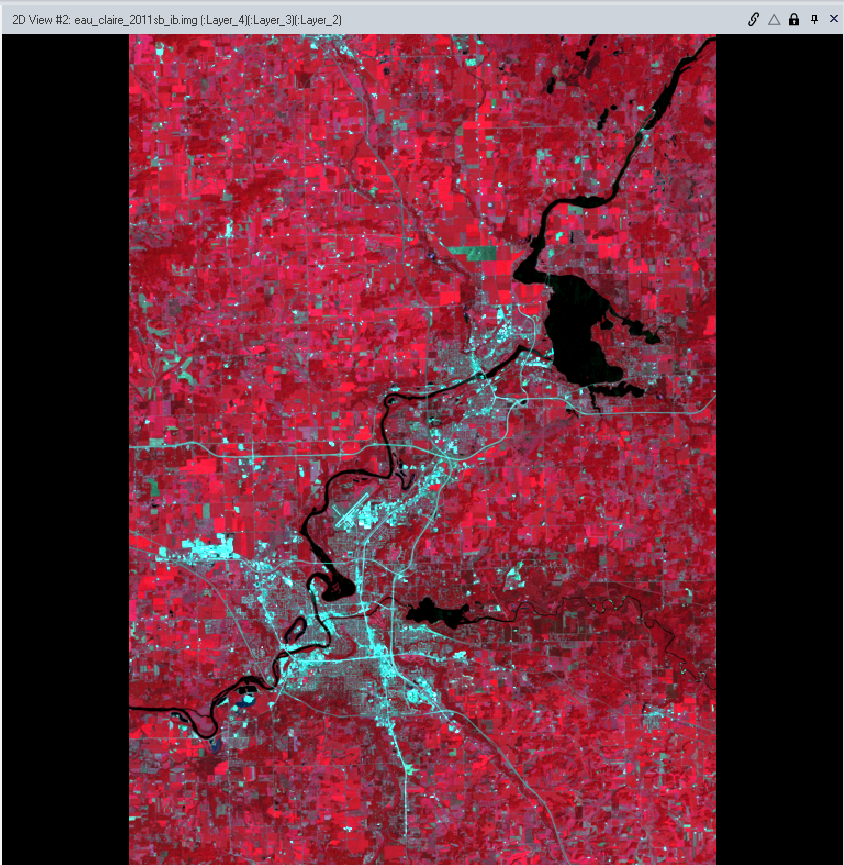Click the link views icon in title bar
This screenshot has height=865, width=844.
[754, 20]
